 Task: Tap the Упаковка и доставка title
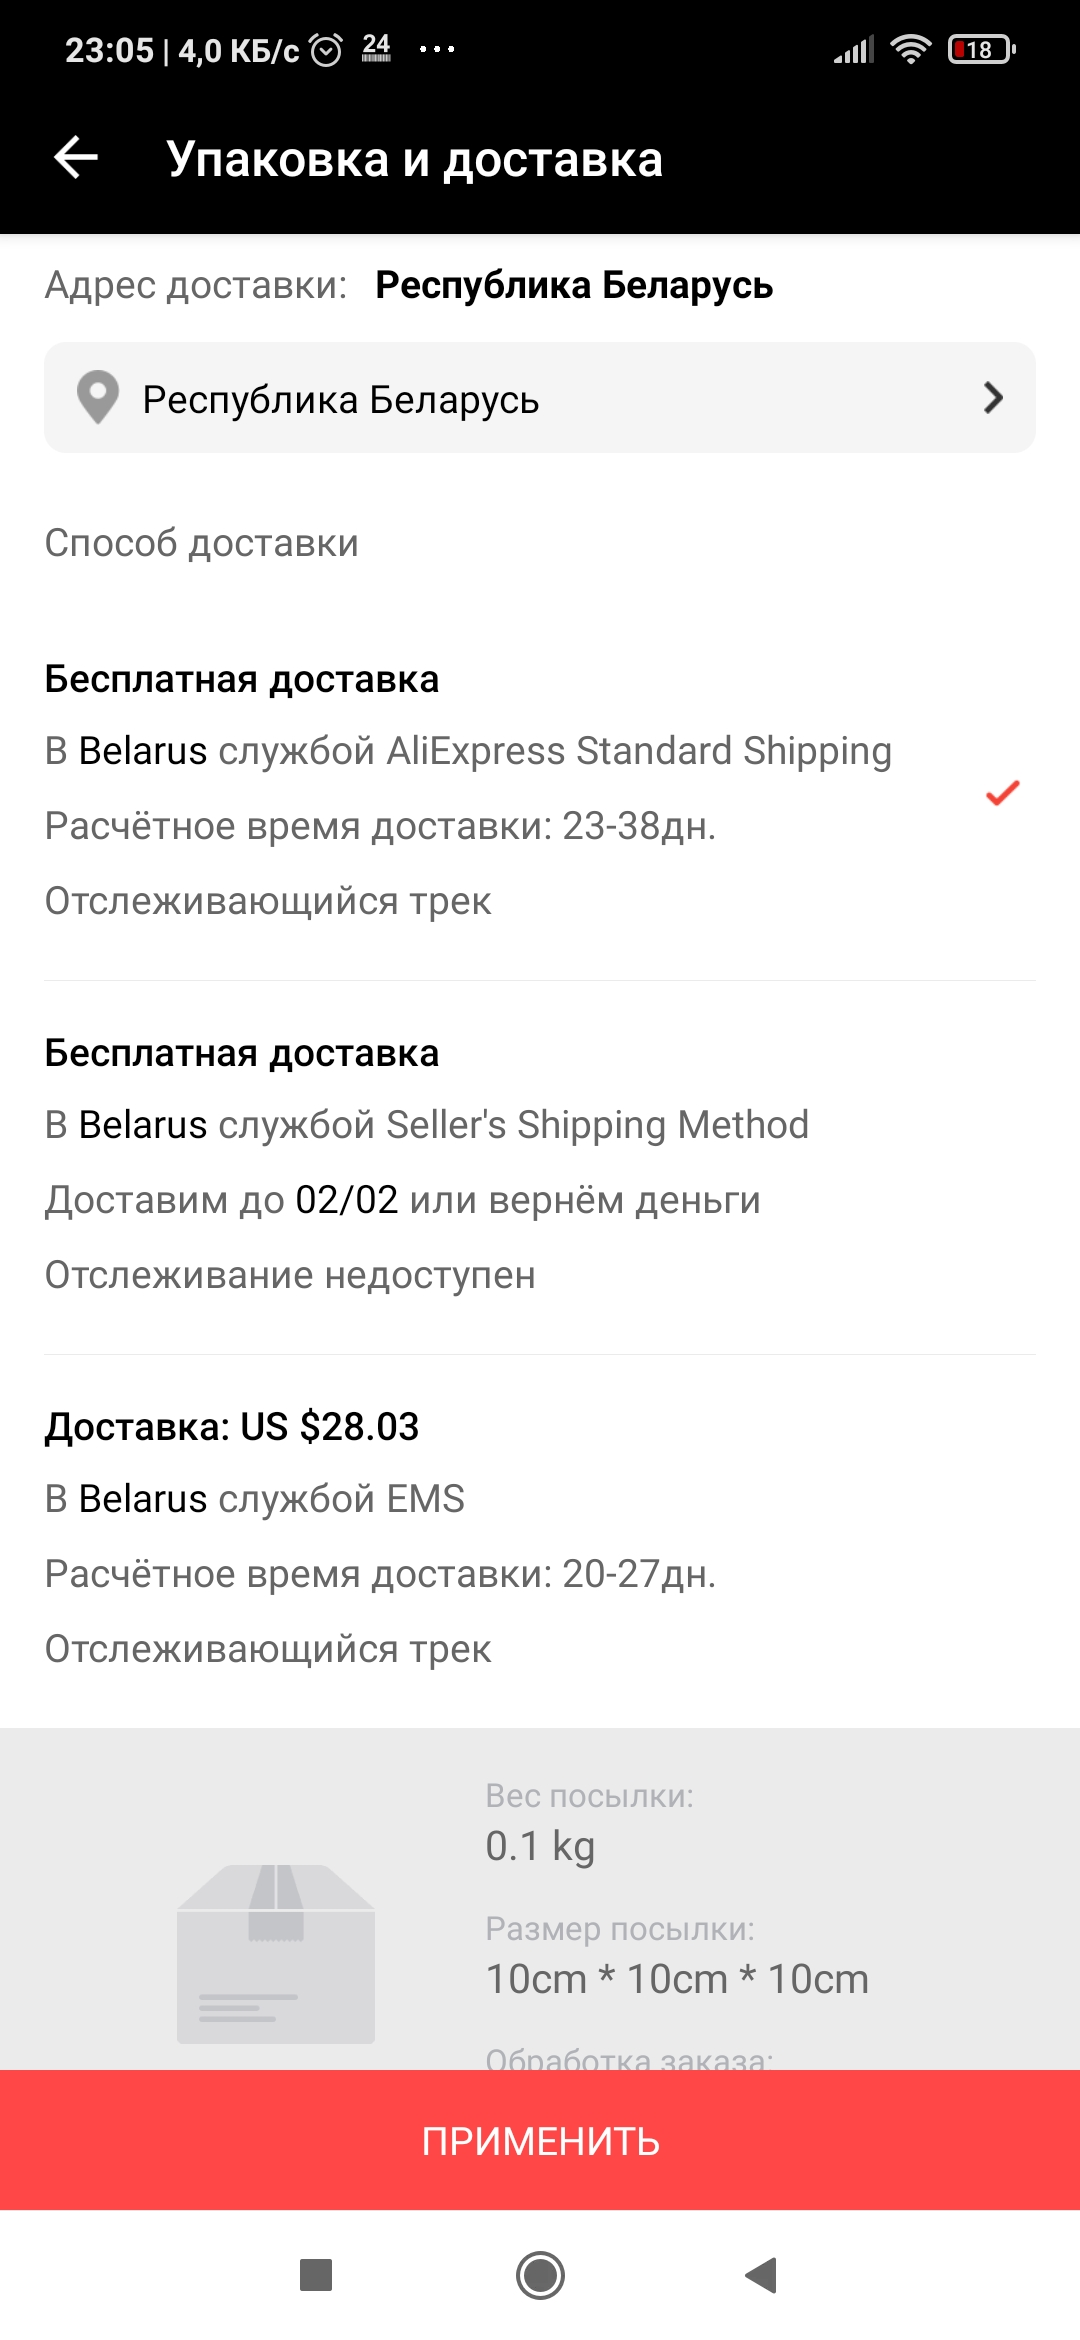point(415,159)
